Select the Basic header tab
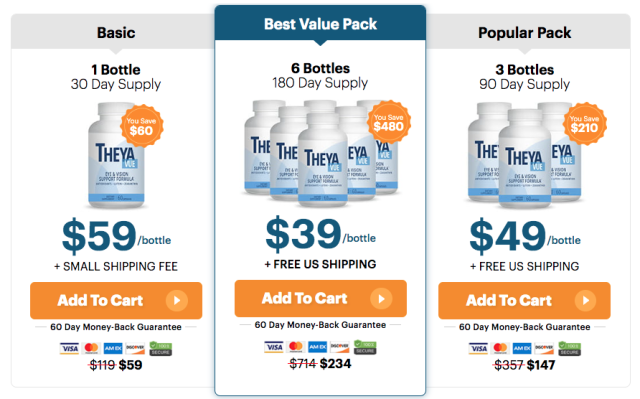Screen dimensions: 640x399 click(116, 32)
